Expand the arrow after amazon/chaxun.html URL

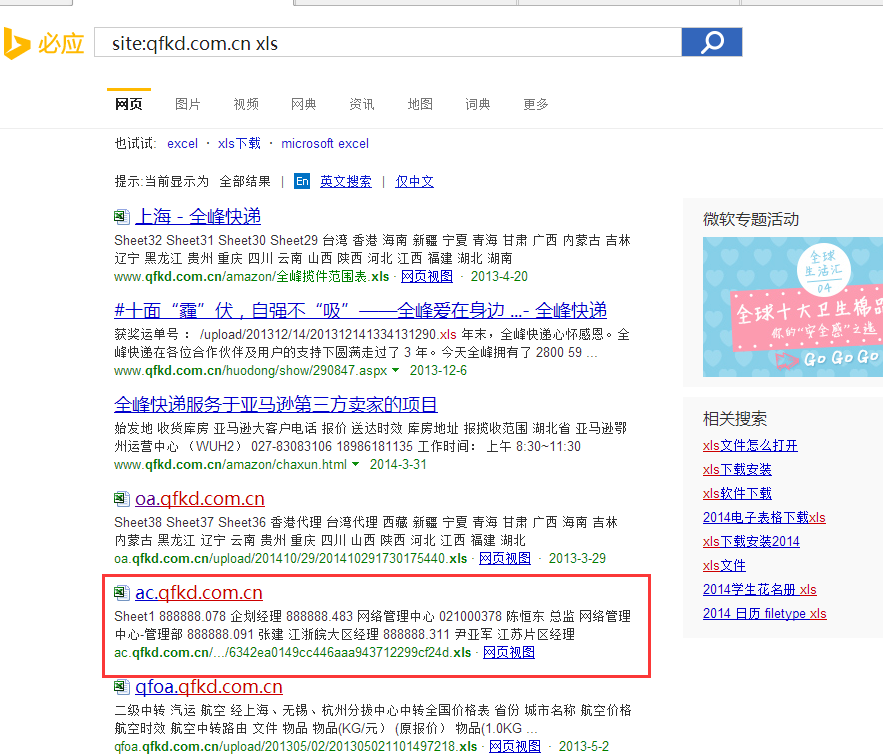355,464
